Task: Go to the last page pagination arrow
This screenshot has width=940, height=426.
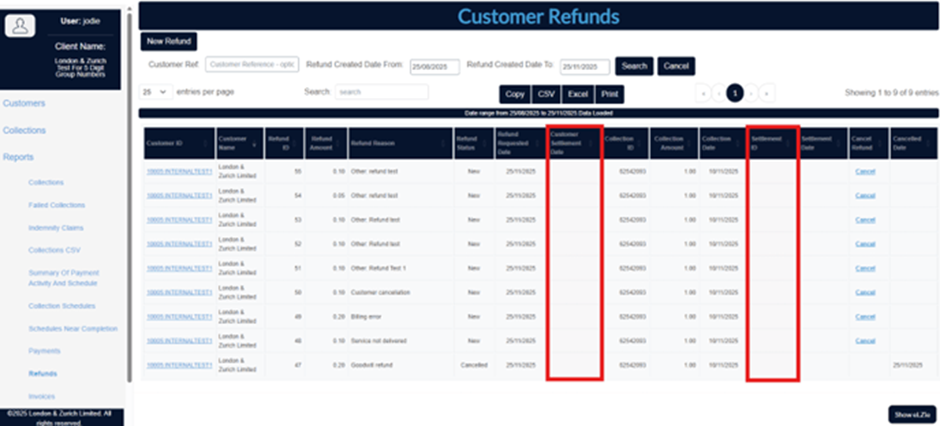Action: click(x=767, y=93)
